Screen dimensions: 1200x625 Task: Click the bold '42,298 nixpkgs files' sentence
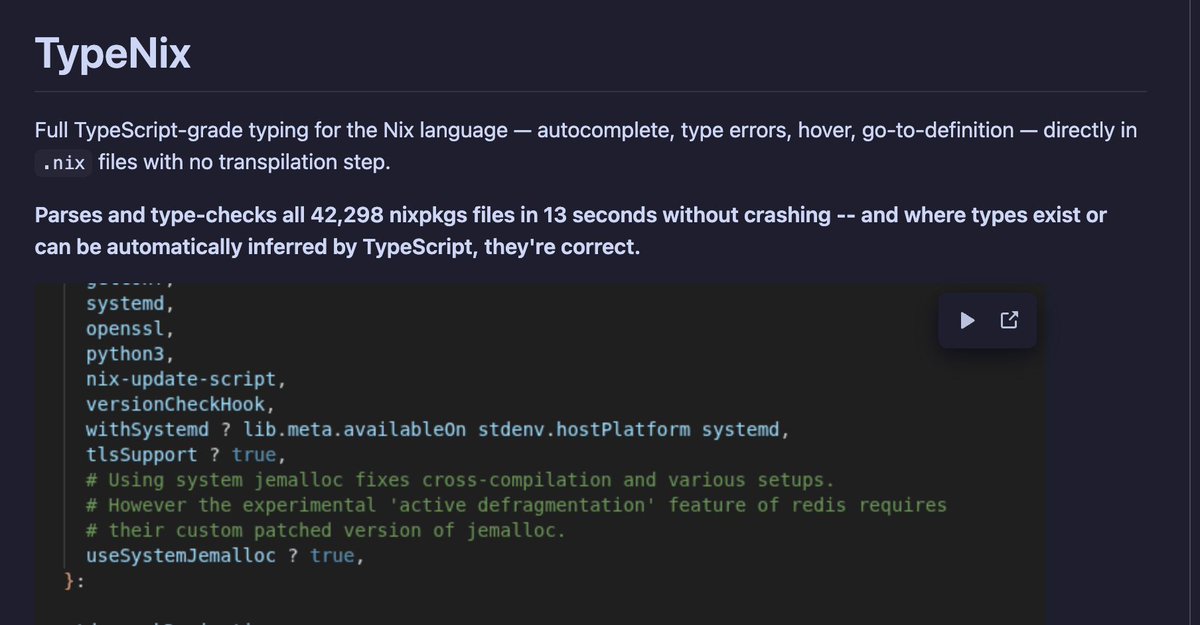(571, 230)
